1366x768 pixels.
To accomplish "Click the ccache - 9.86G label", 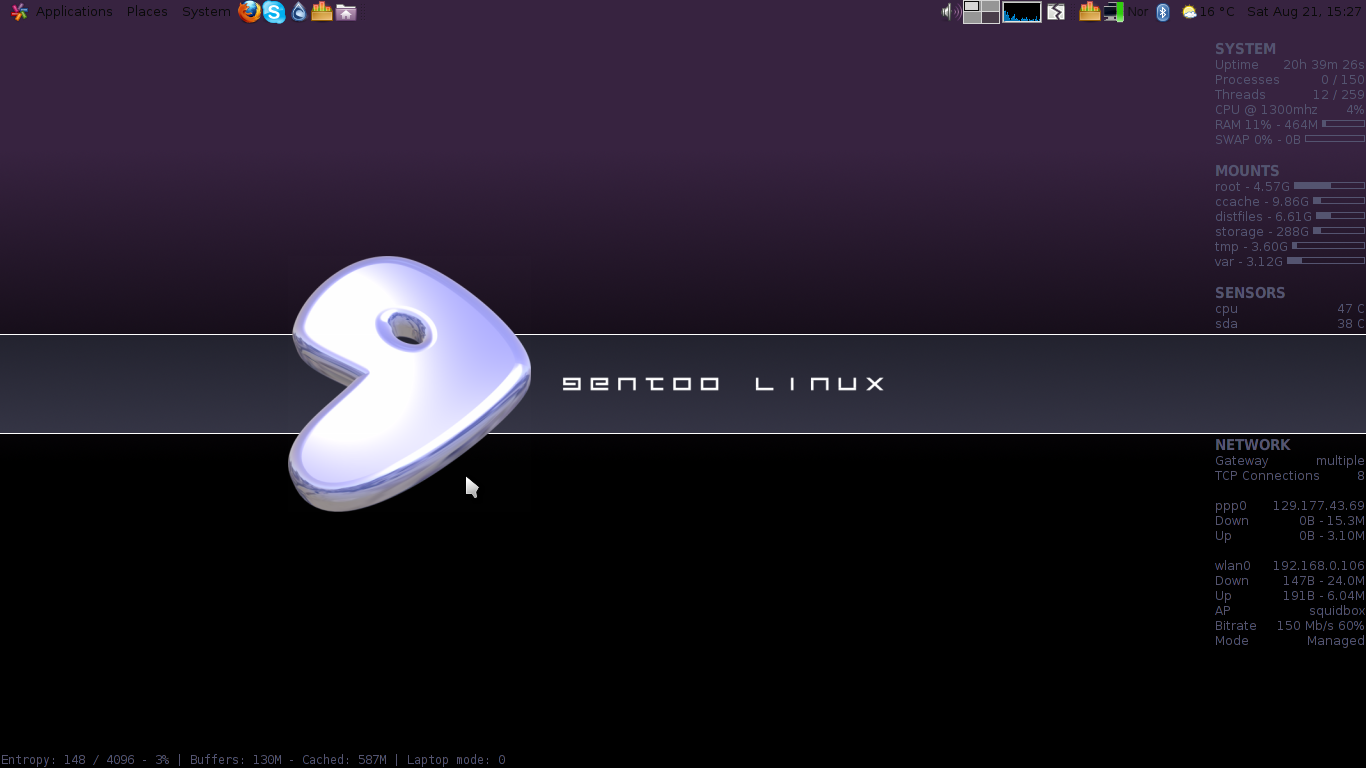I will [1262, 202].
